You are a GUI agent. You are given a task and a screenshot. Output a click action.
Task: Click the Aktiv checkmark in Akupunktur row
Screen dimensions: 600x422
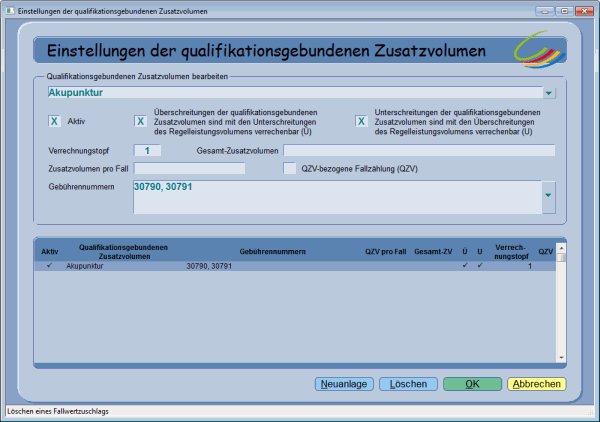point(49,265)
